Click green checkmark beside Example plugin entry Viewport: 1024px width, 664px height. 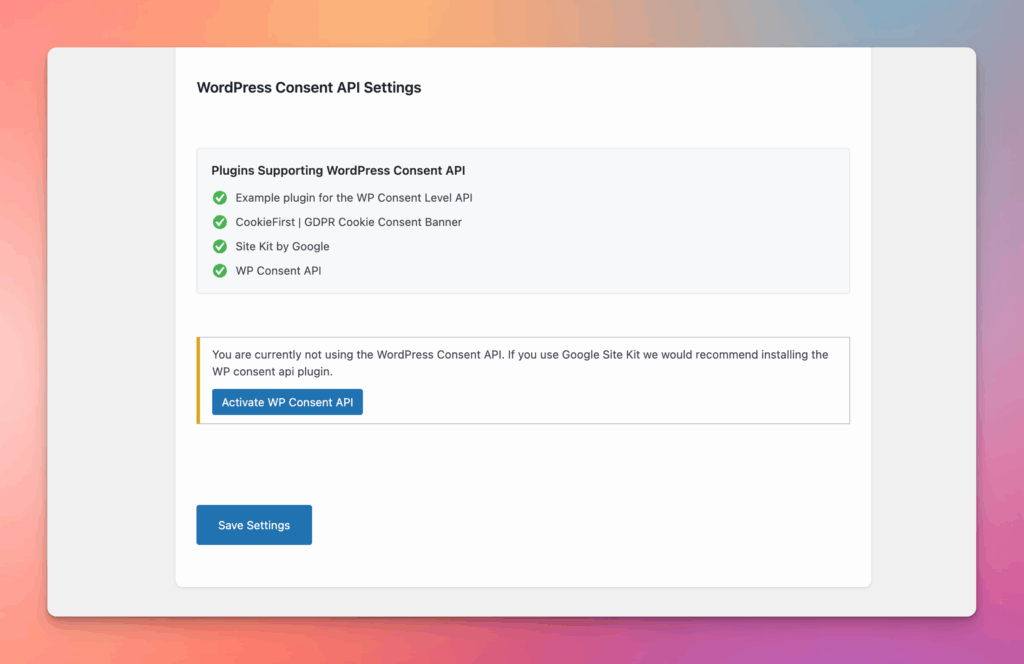tap(220, 198)
